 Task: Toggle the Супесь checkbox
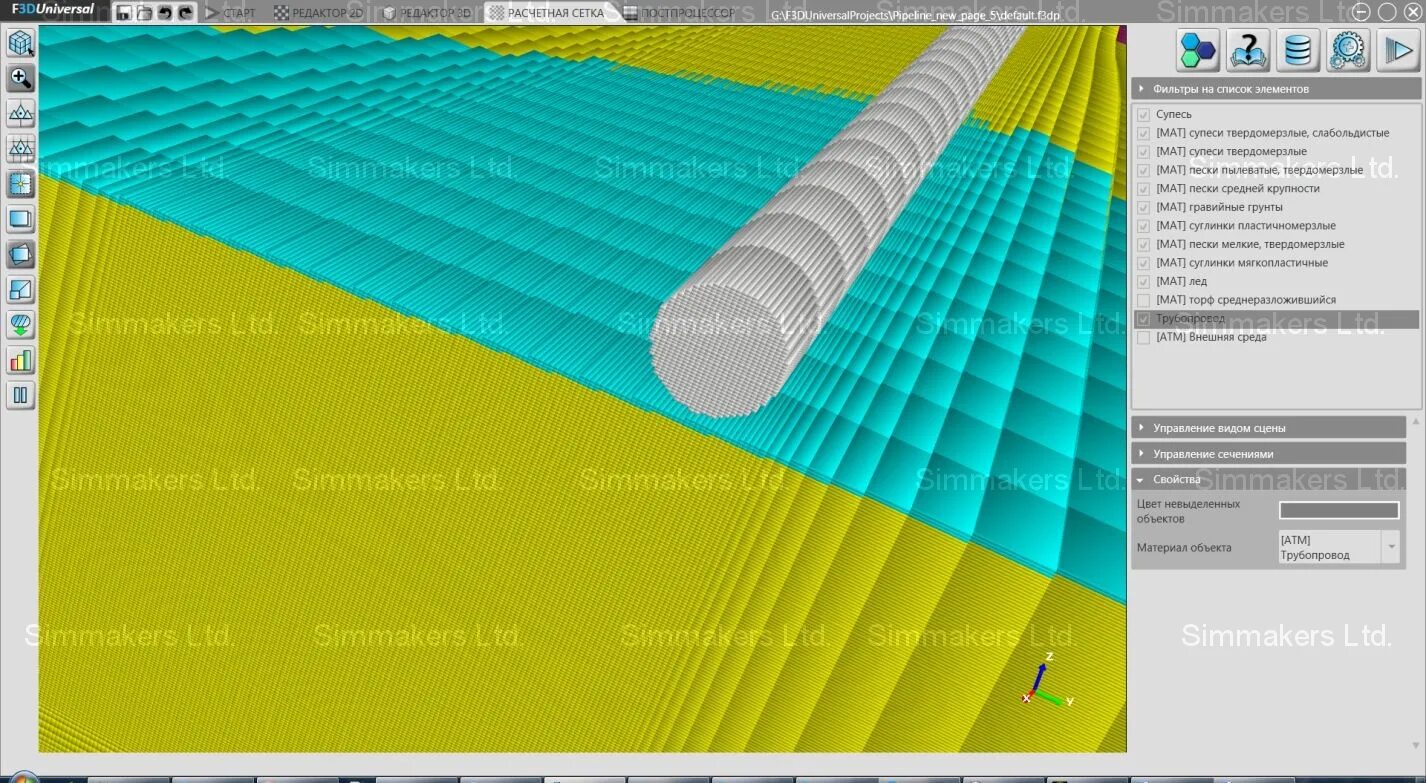click(1144, 115)
